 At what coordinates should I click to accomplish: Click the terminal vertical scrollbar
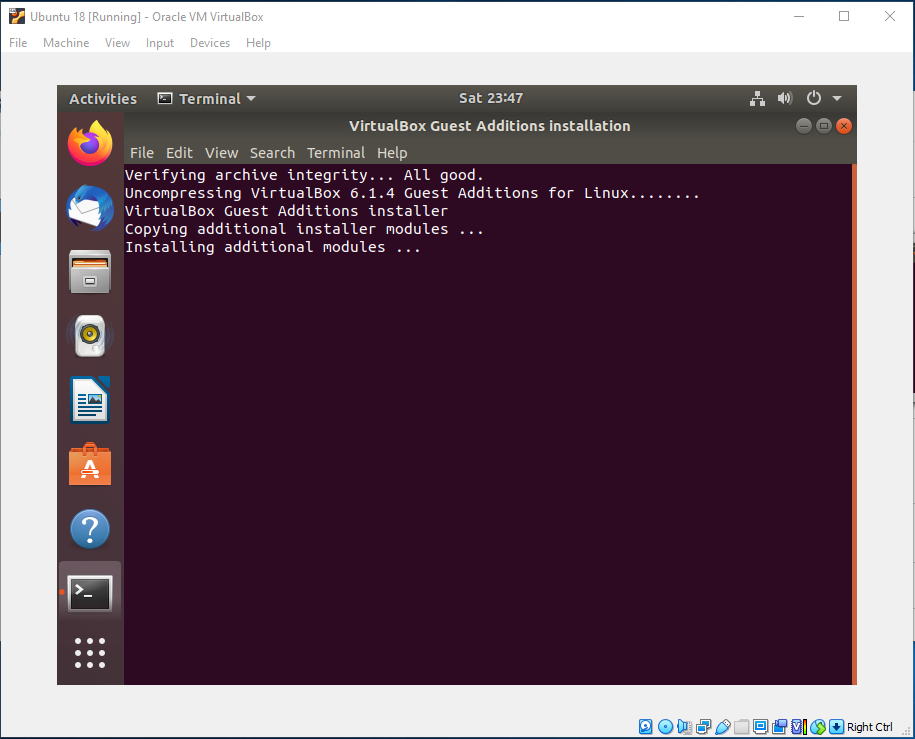[854, 424]
